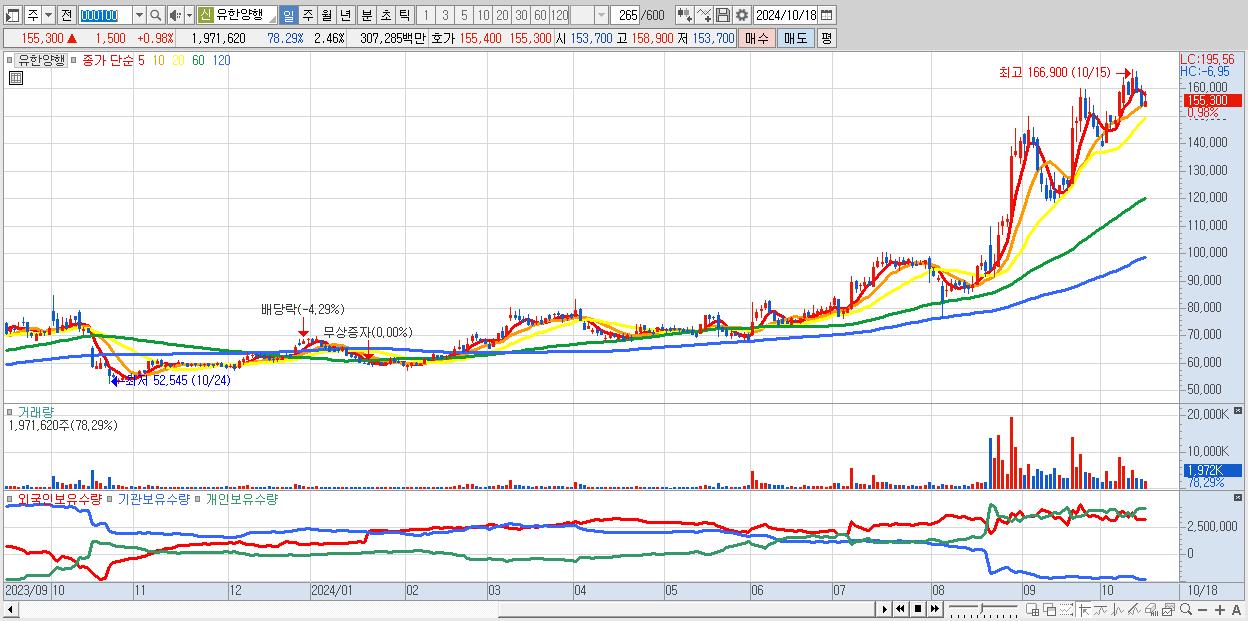Click the candle count field showing 265
The image size is (1248, 621).
[626, 15]
